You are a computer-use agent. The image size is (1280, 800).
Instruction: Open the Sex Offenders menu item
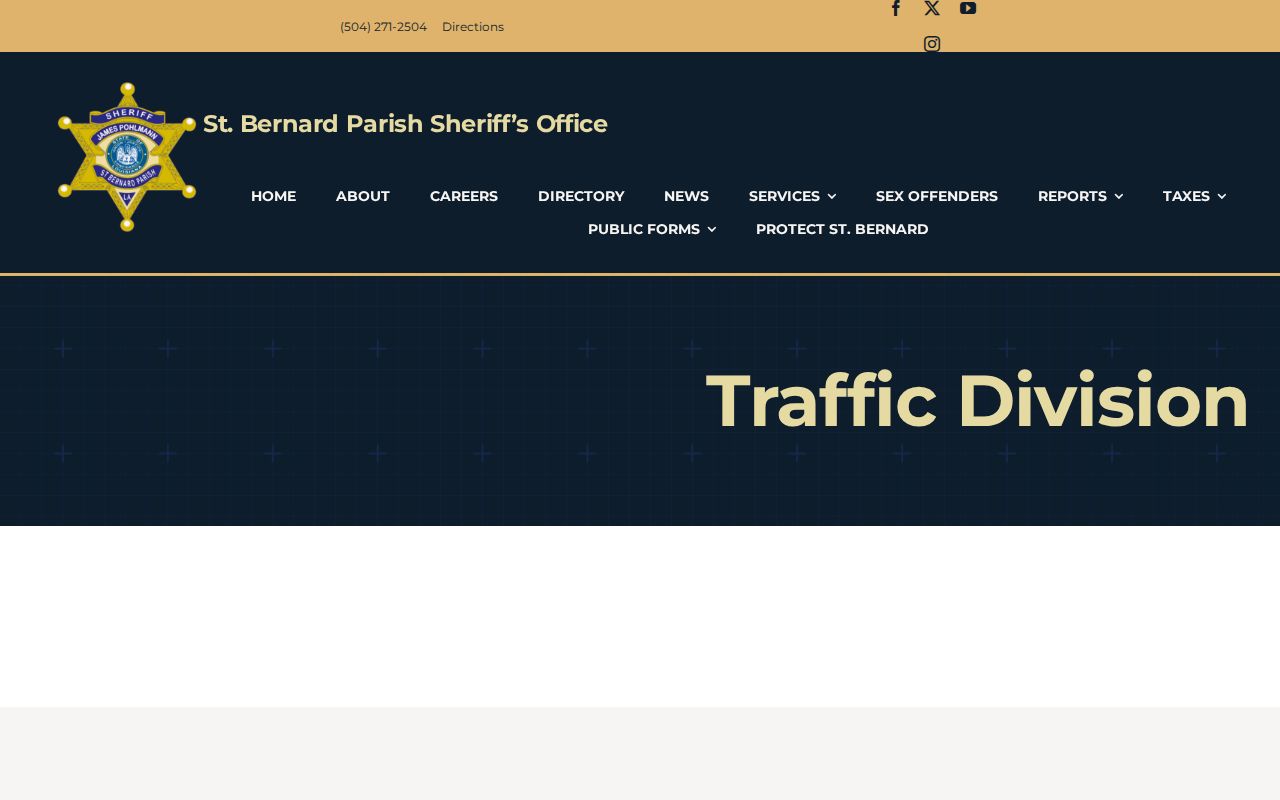tap(937, 196)
